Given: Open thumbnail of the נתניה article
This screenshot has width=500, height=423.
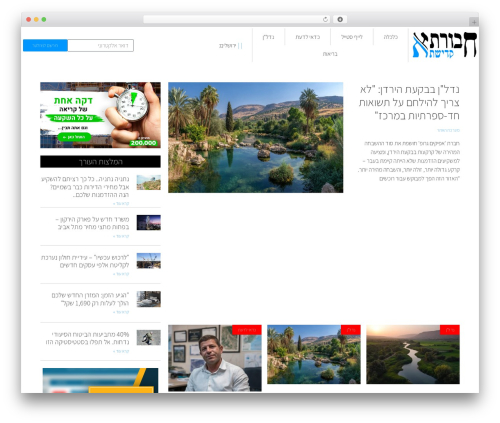Looking at the screenshot, I should pos(149,183).
